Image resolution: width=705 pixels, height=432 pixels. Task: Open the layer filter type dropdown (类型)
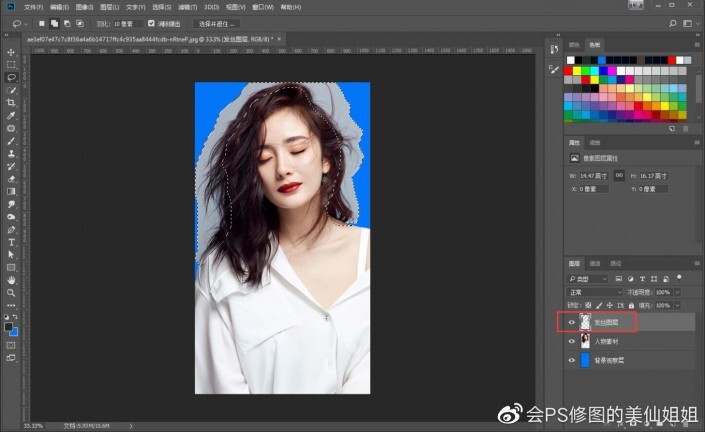pyautogui.click(x=587, y=278)
